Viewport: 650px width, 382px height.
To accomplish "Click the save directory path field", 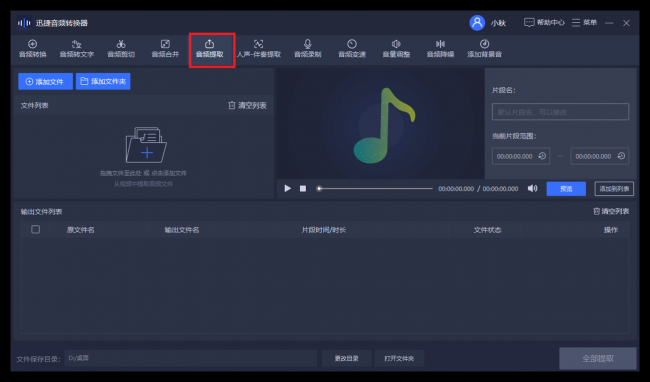I will (191, 358).
